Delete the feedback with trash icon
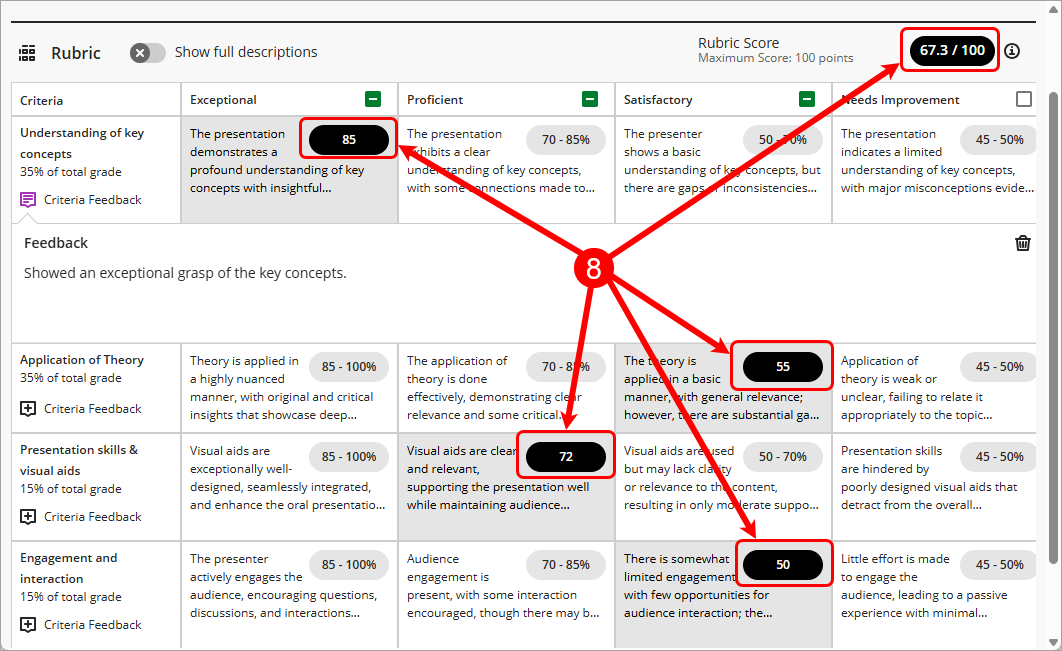 pyautogui.click(x=1022, y=243)
